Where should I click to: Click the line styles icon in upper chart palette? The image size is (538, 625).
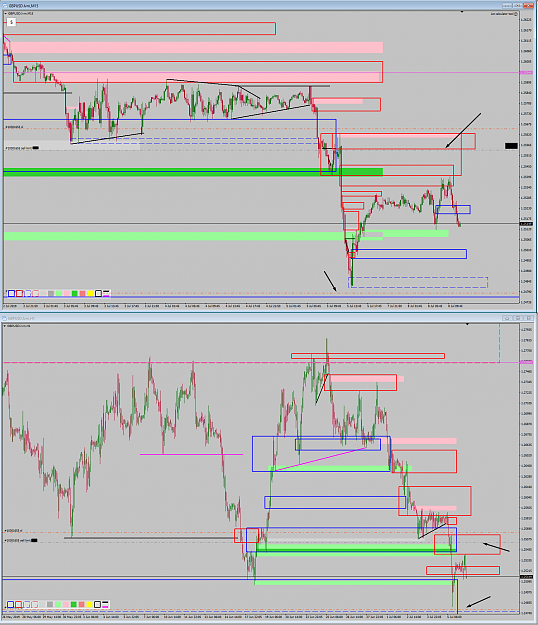tap(106, 293)
